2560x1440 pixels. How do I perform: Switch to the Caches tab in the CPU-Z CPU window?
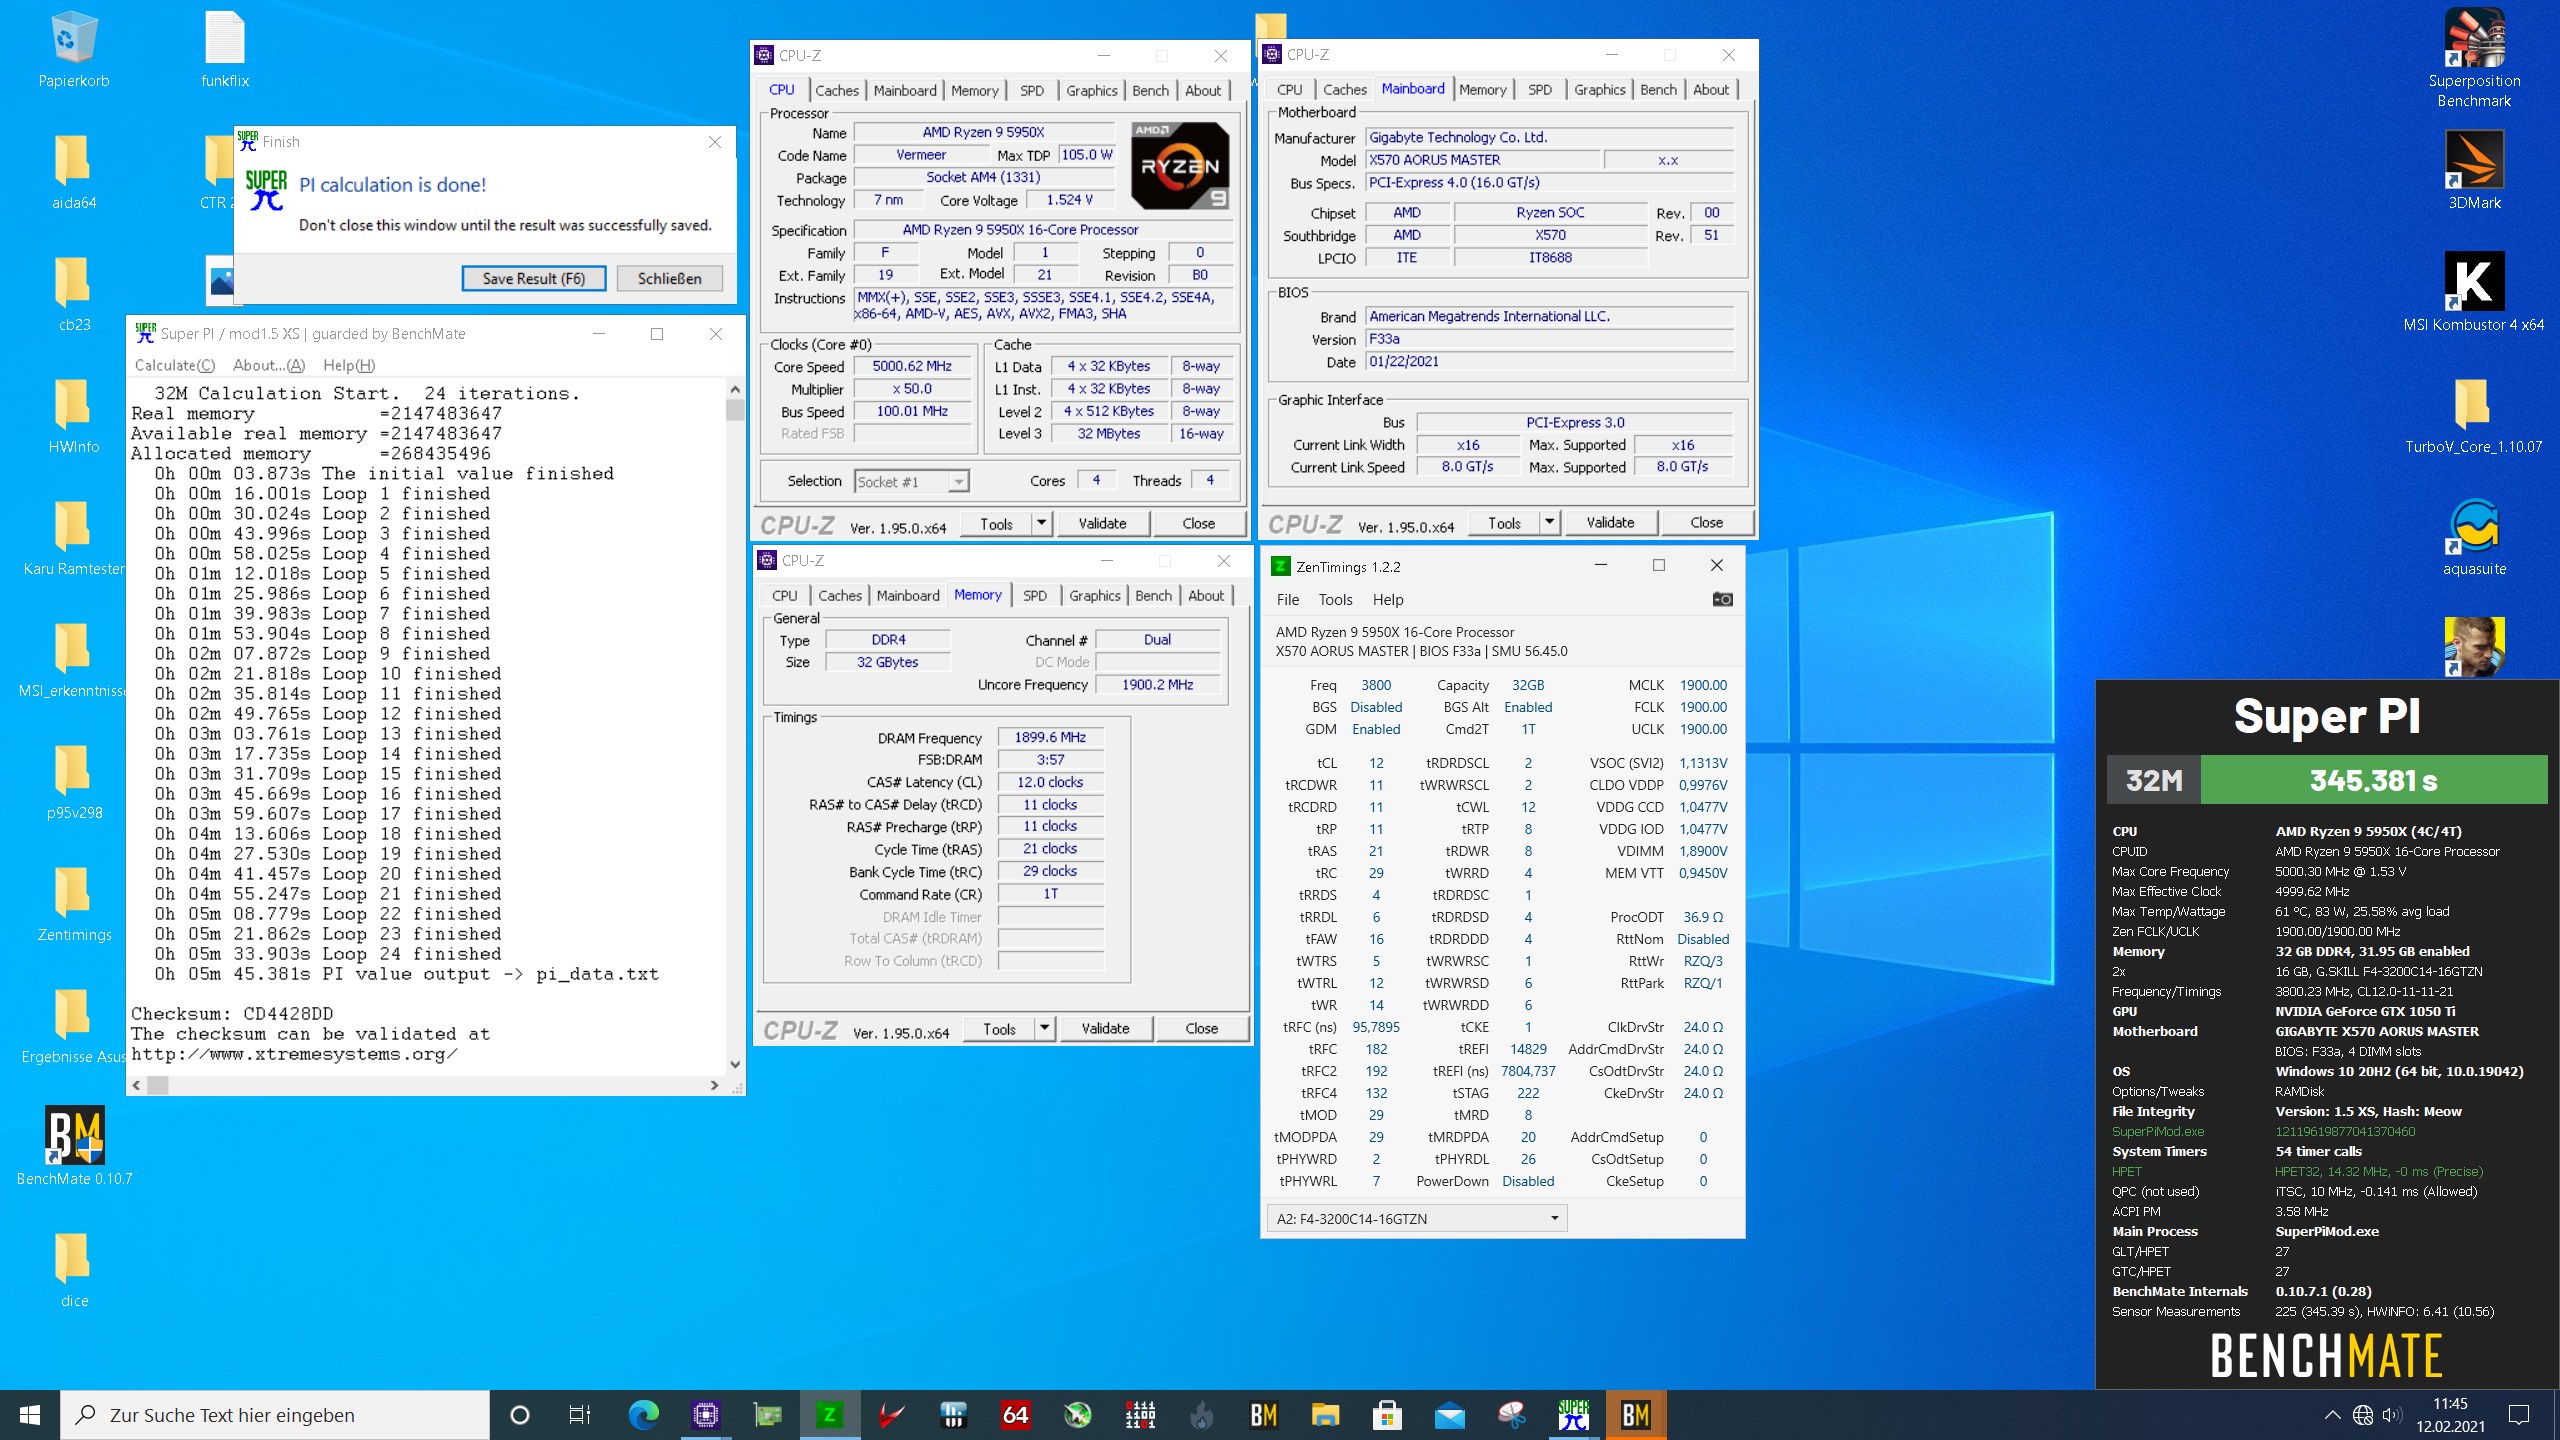click(x=837, y=90)
